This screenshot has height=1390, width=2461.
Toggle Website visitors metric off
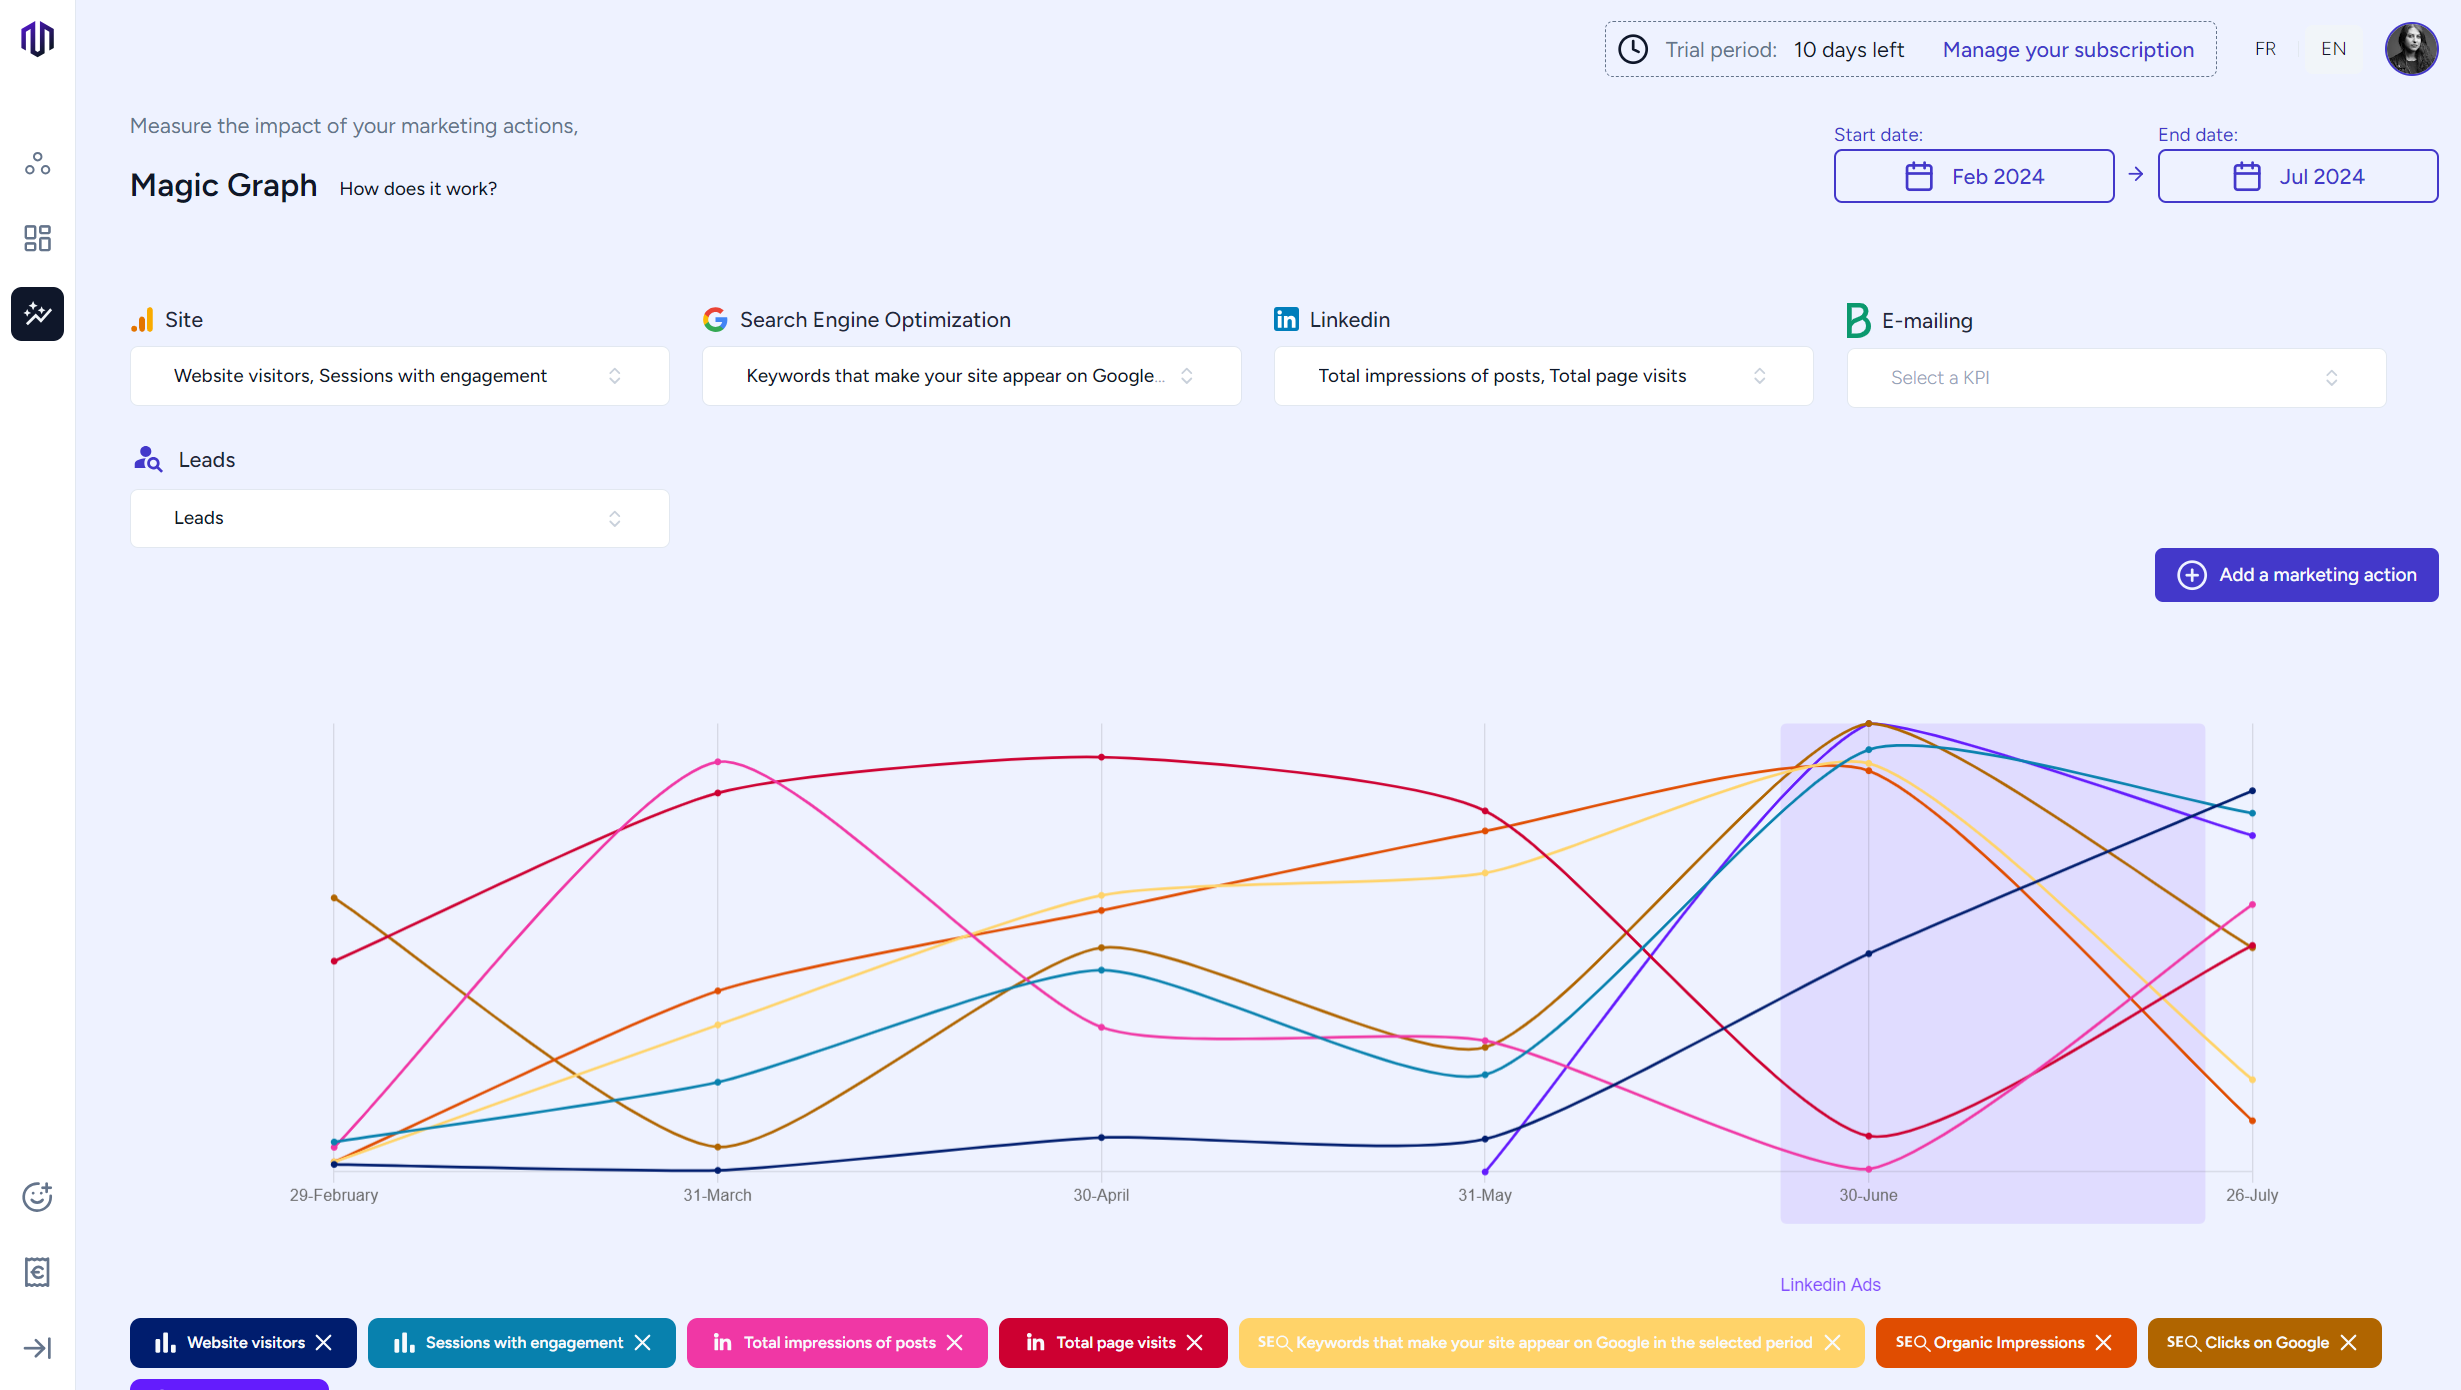tap(325, 1343)
